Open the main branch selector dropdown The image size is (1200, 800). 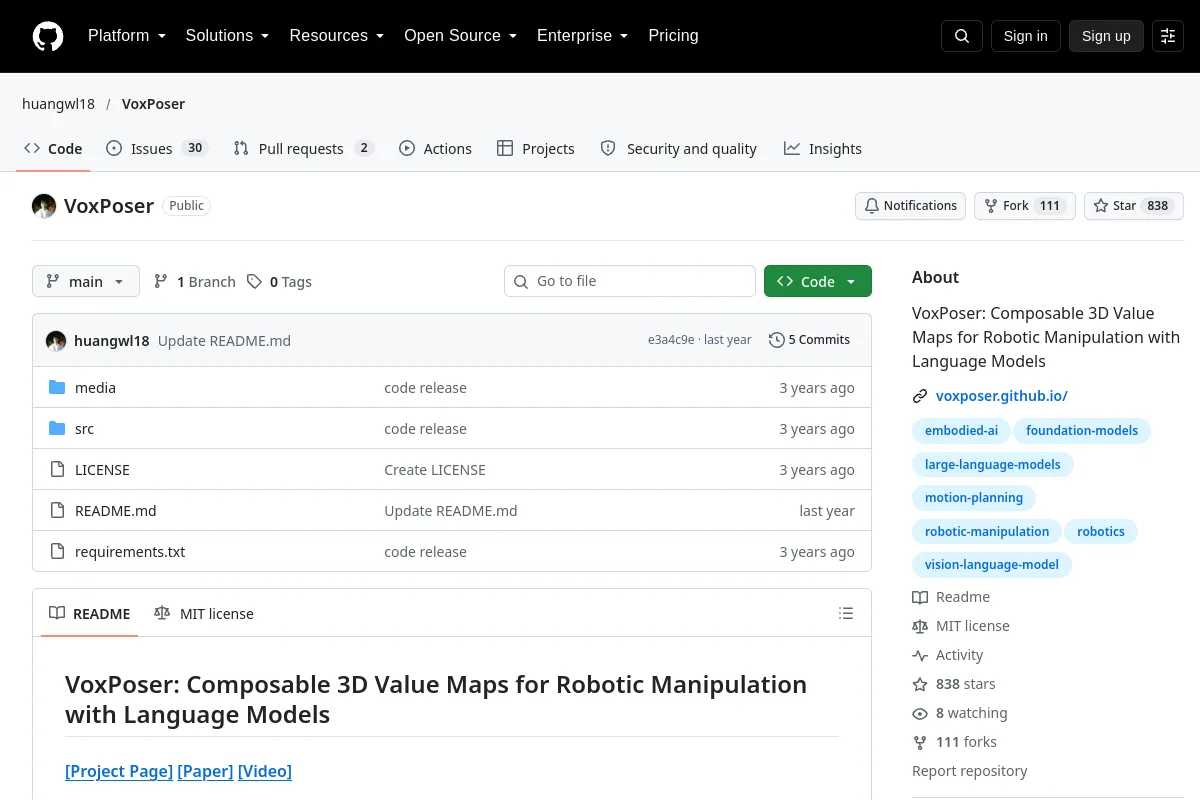86,282
